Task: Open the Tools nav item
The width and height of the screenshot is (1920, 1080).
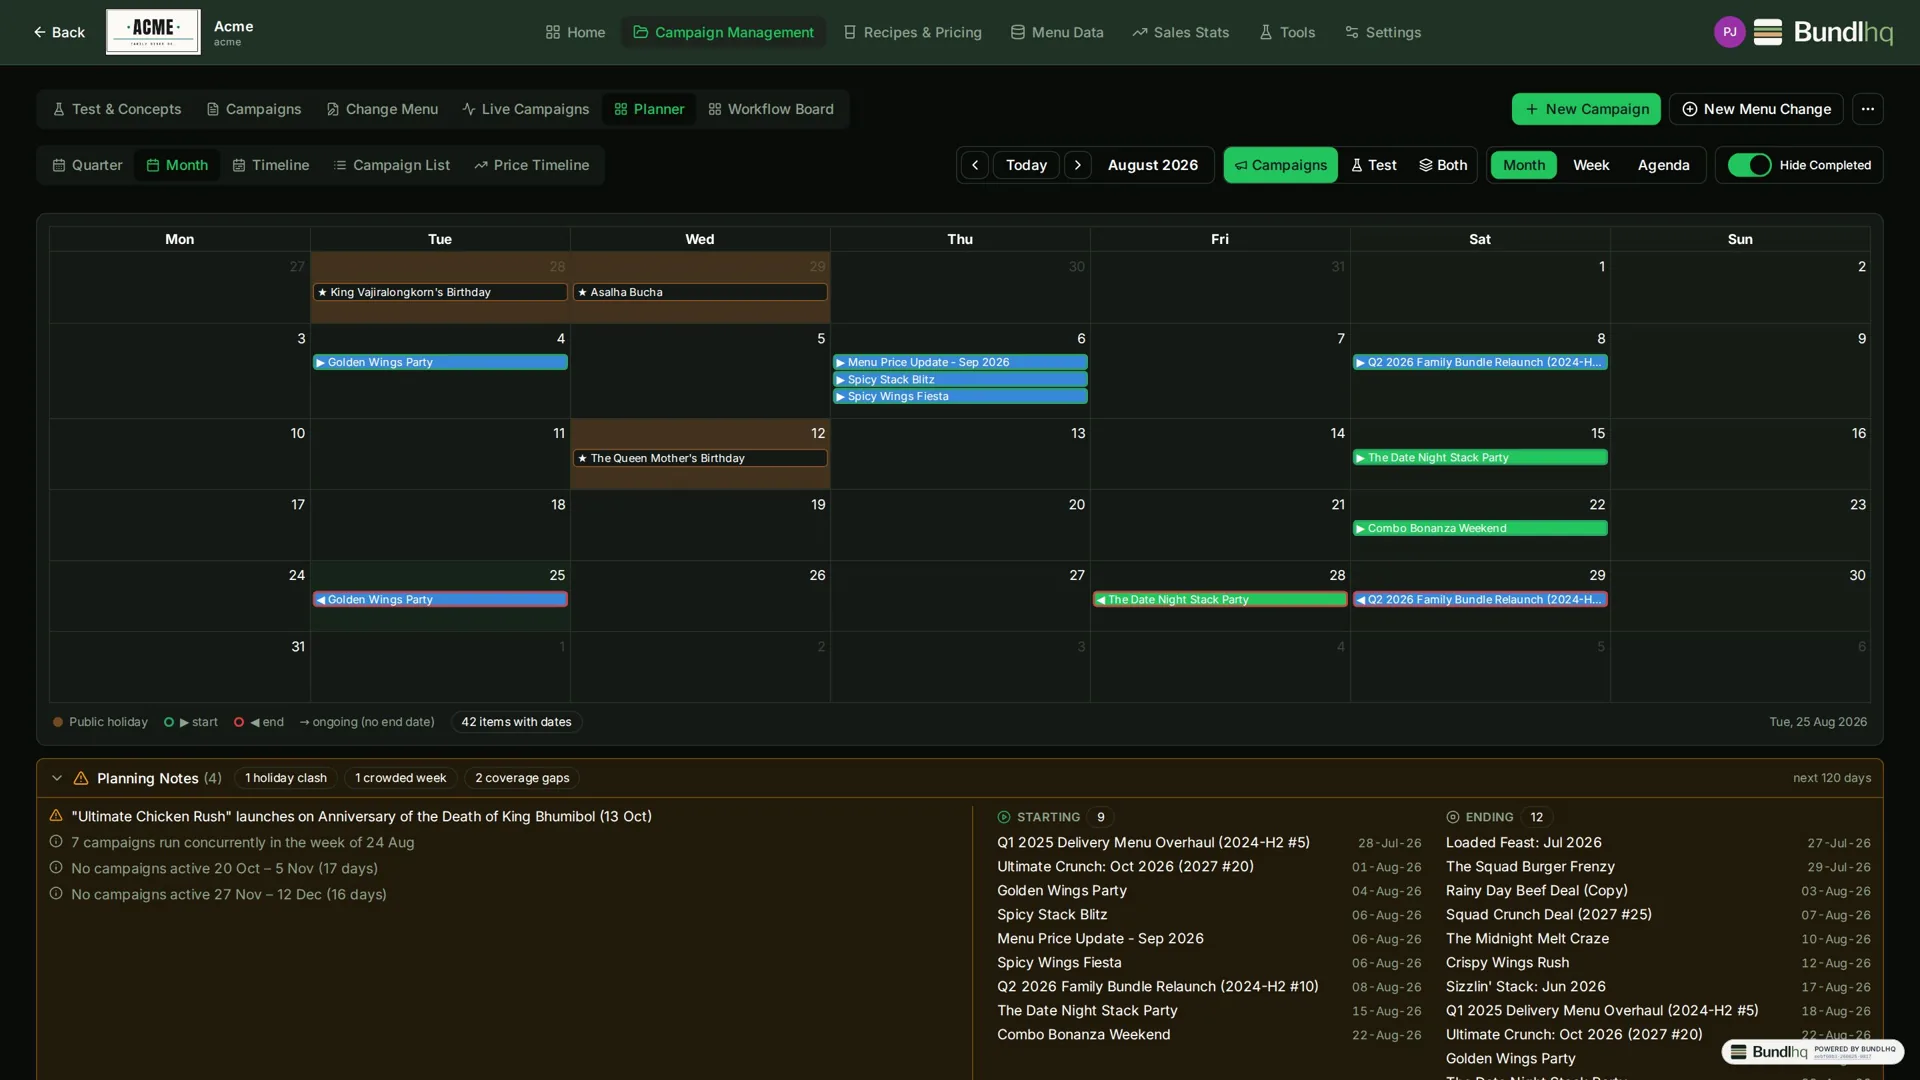Action: pos(1287,32)
